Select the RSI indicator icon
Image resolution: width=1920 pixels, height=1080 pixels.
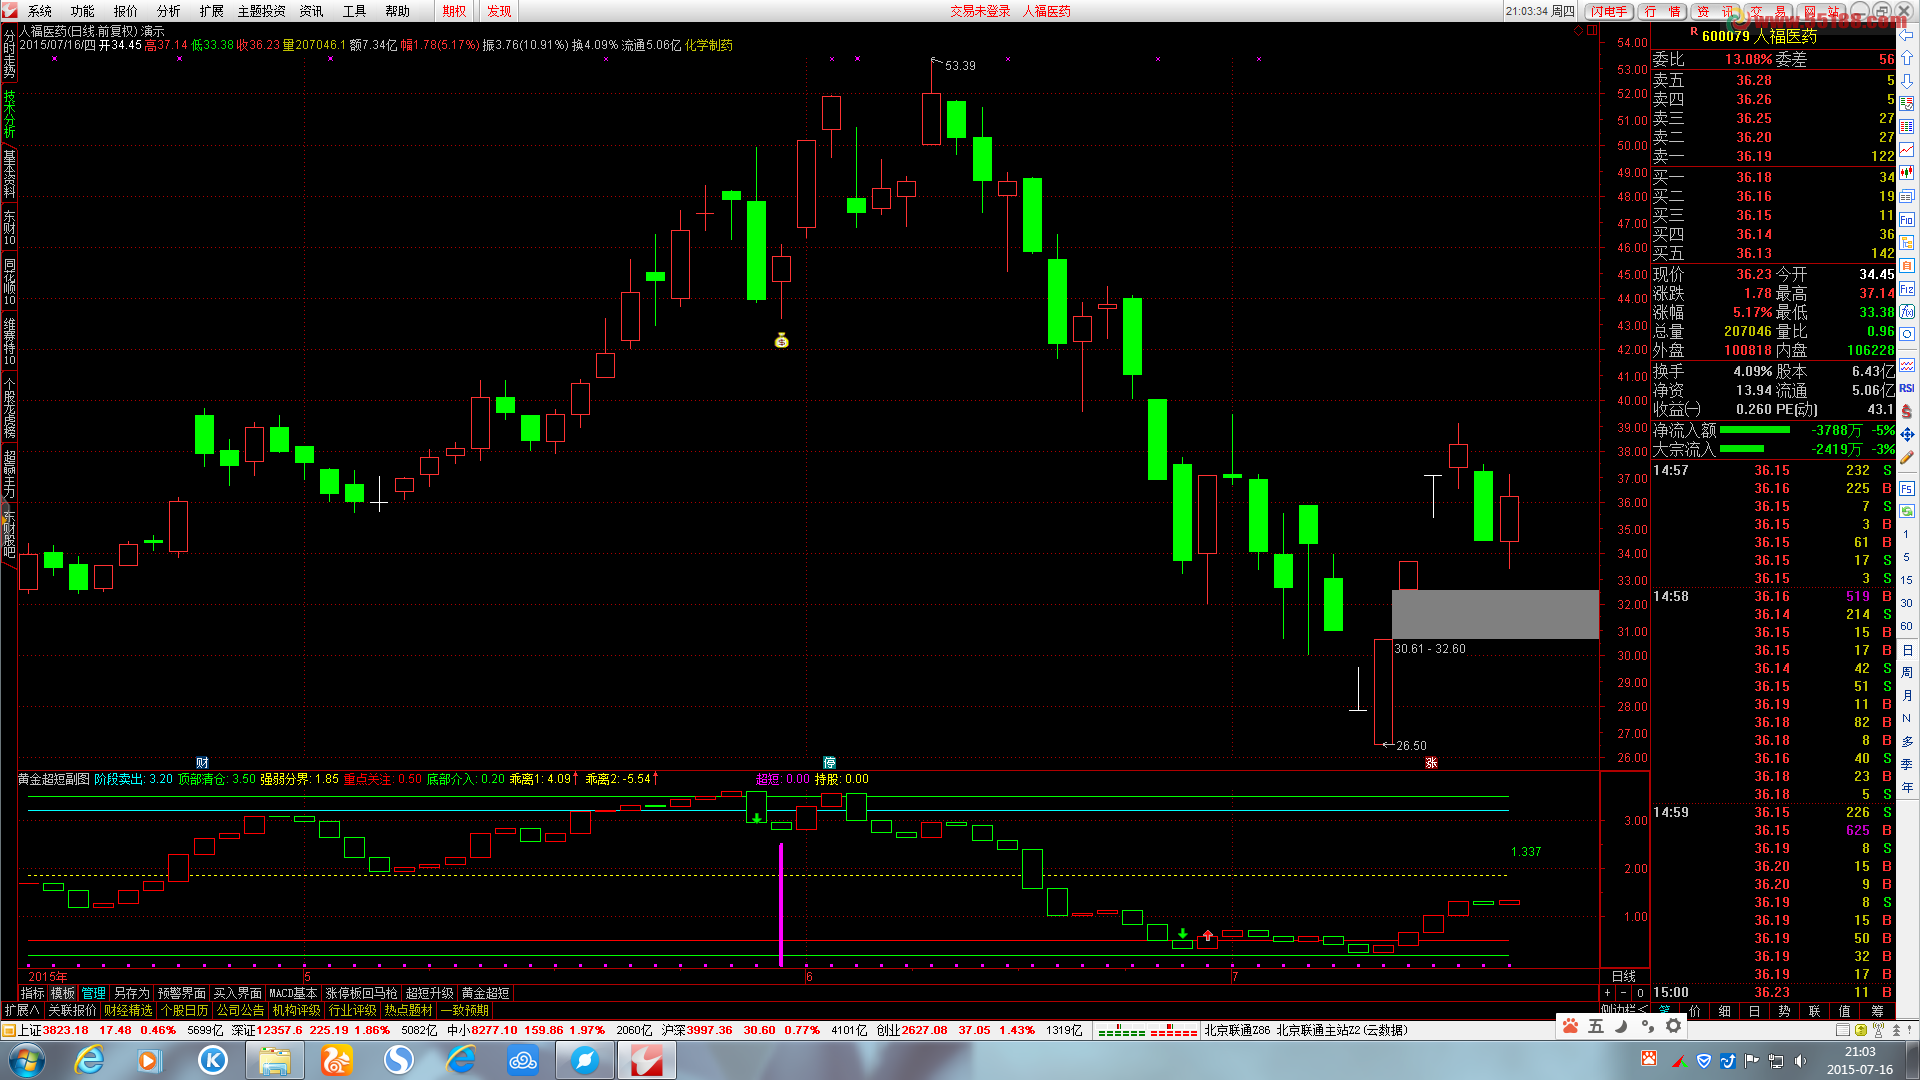click(x=1907, y=388)
